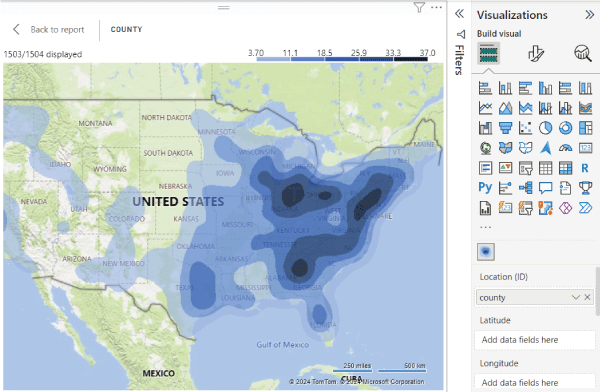
Task: Select the Q&A speech bubble visual
Action: tap(546, 188)
